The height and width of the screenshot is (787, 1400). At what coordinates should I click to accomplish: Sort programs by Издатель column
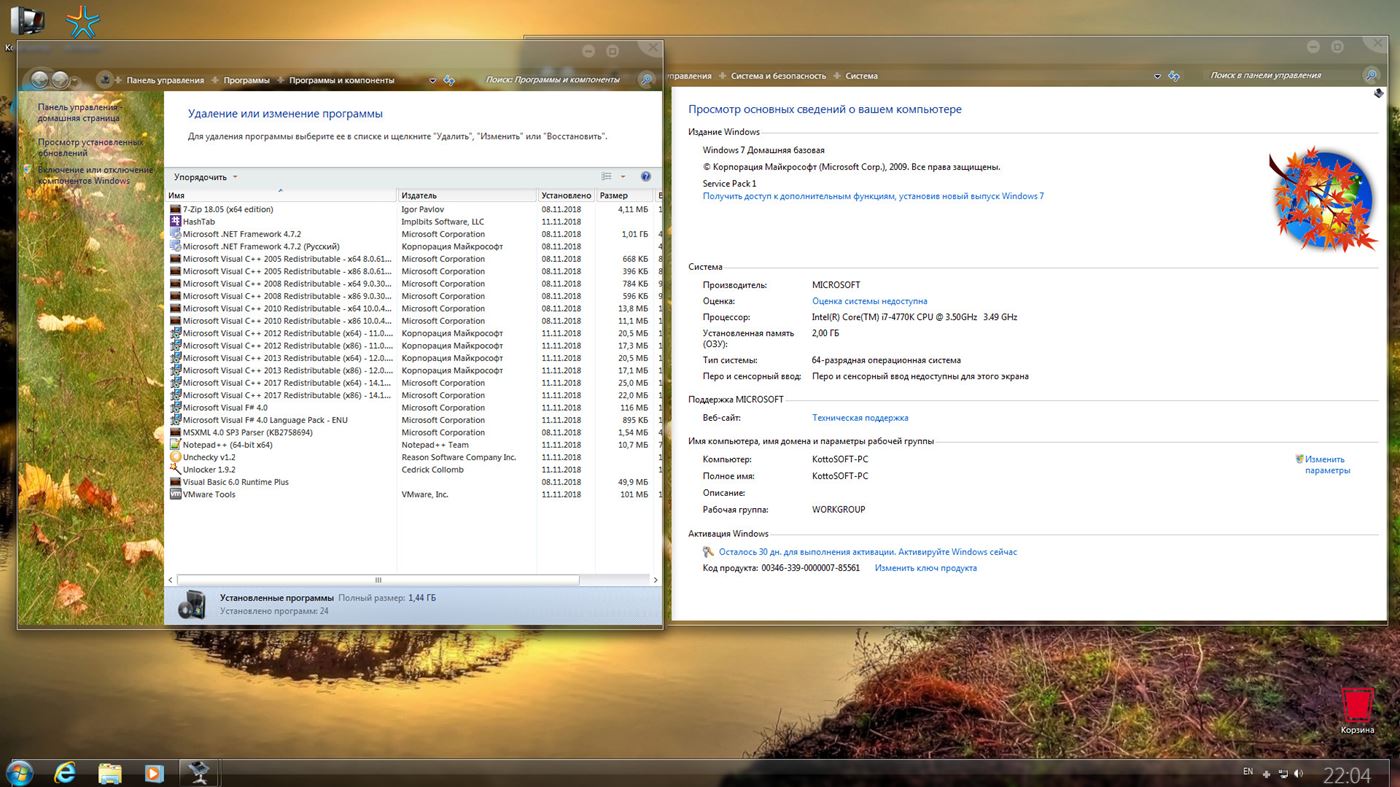[467, 195]
